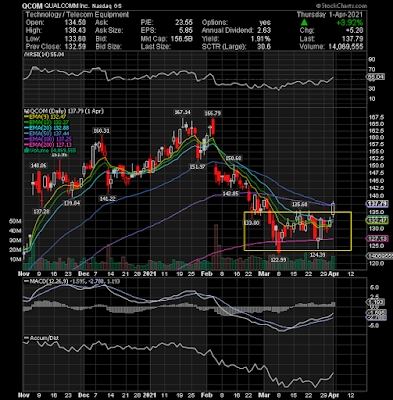
Task: Select the QCOM (Daily) chart legend title
Action: 64,111
